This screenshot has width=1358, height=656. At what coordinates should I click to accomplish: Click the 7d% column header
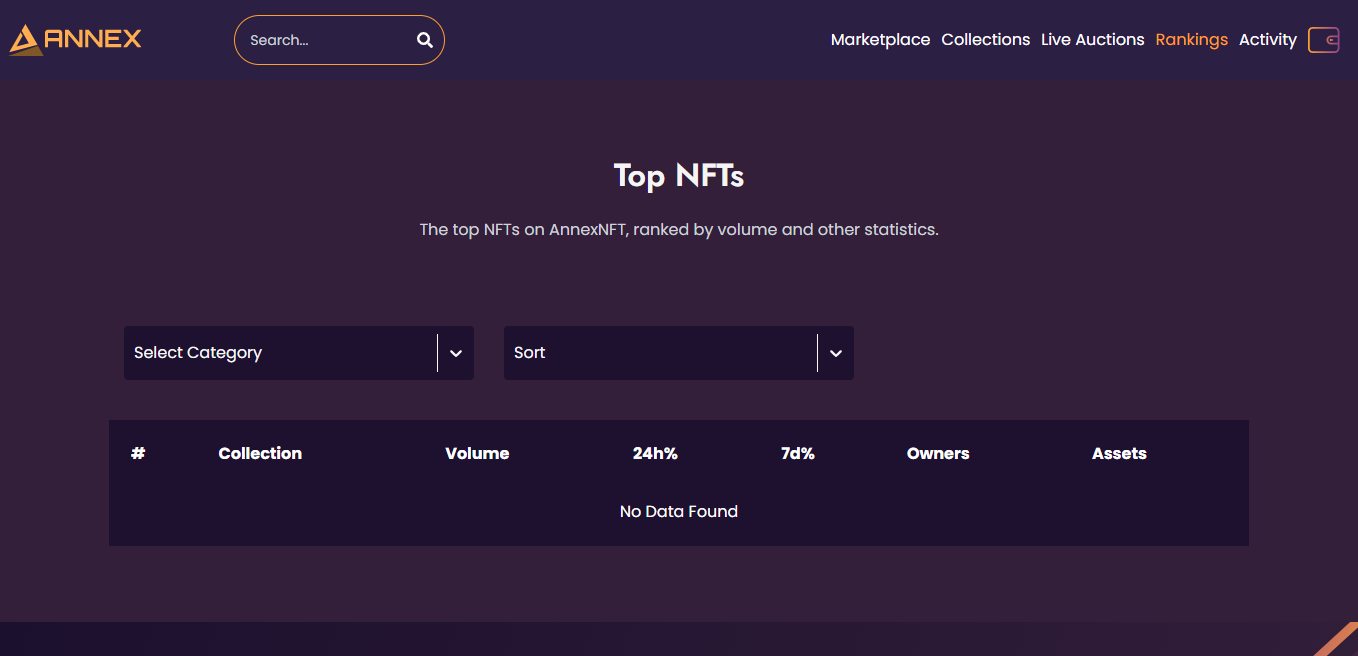coord(797,454)
